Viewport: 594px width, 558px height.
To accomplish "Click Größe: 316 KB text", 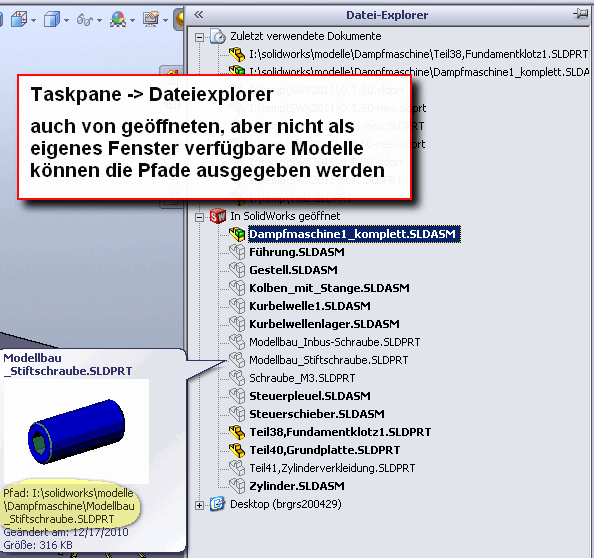I will pos(38,545).
